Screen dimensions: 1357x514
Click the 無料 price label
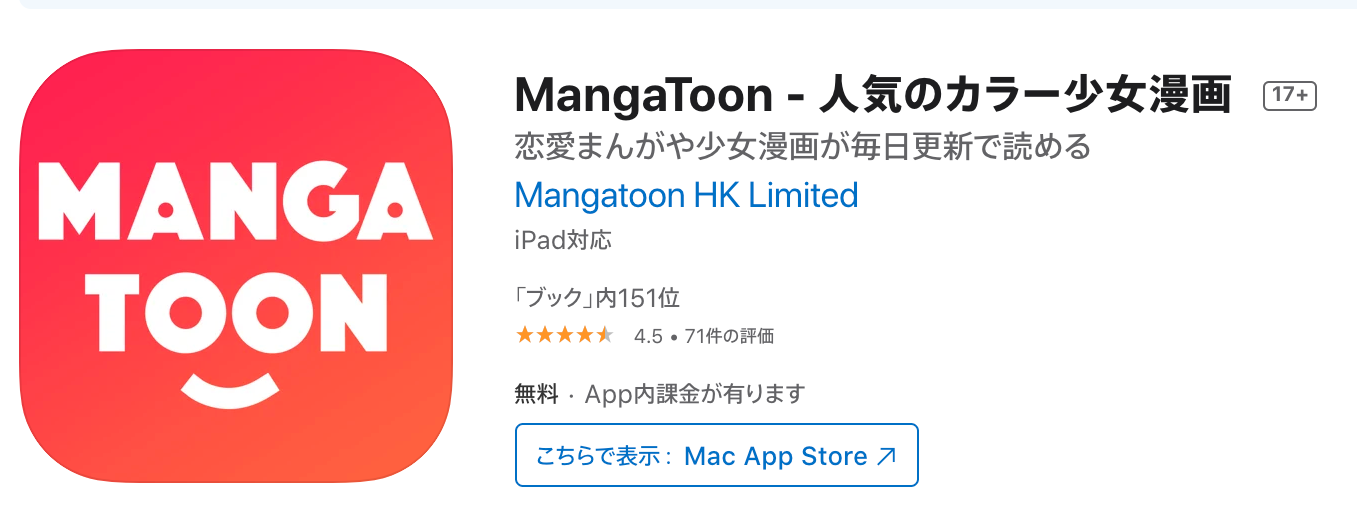537,394
